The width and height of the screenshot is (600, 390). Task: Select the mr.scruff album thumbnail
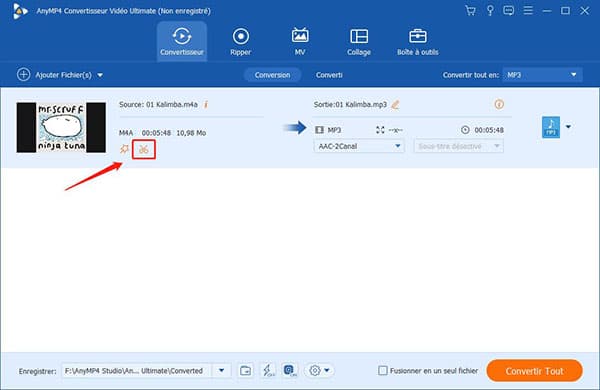[x=61, y=127]
